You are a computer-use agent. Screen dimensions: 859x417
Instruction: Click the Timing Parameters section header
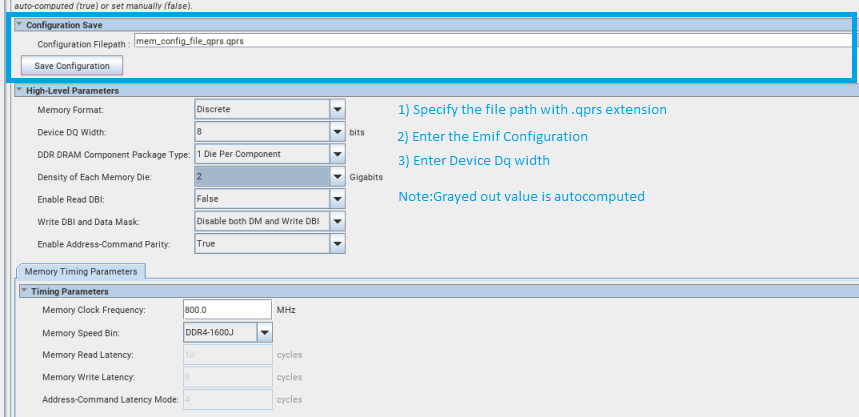click(x=65, y=291)
